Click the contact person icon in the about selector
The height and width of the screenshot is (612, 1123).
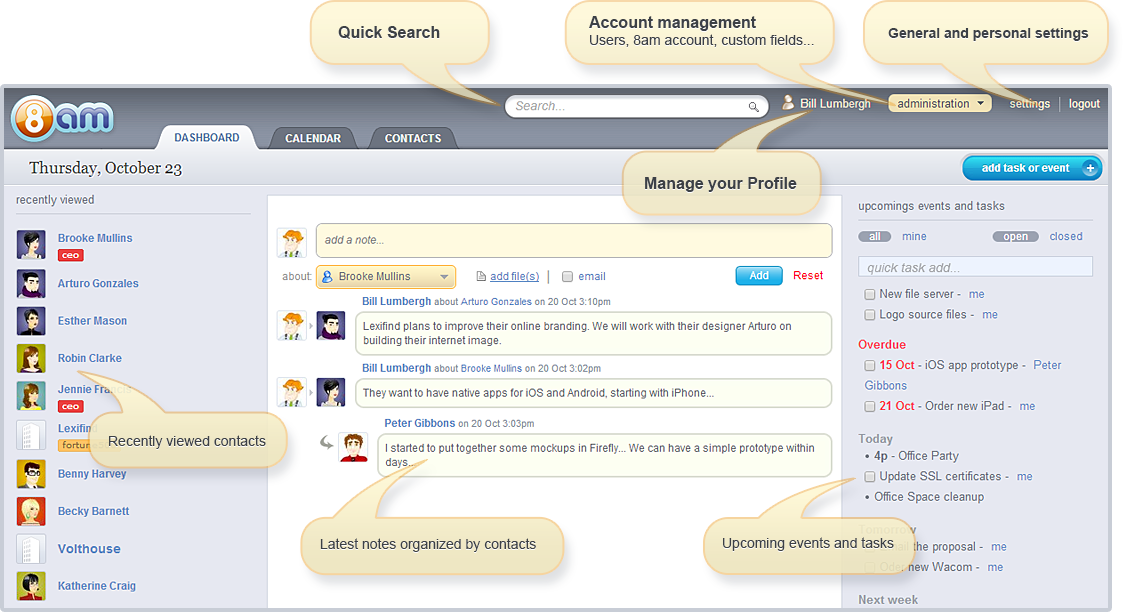[x=329, y=276]
